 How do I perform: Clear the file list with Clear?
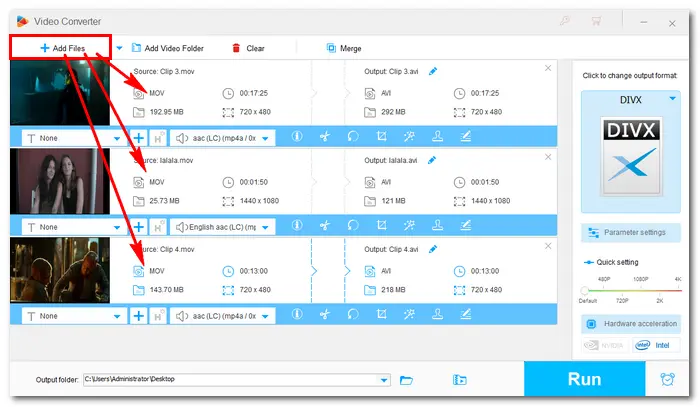click(x=249, y=48)
